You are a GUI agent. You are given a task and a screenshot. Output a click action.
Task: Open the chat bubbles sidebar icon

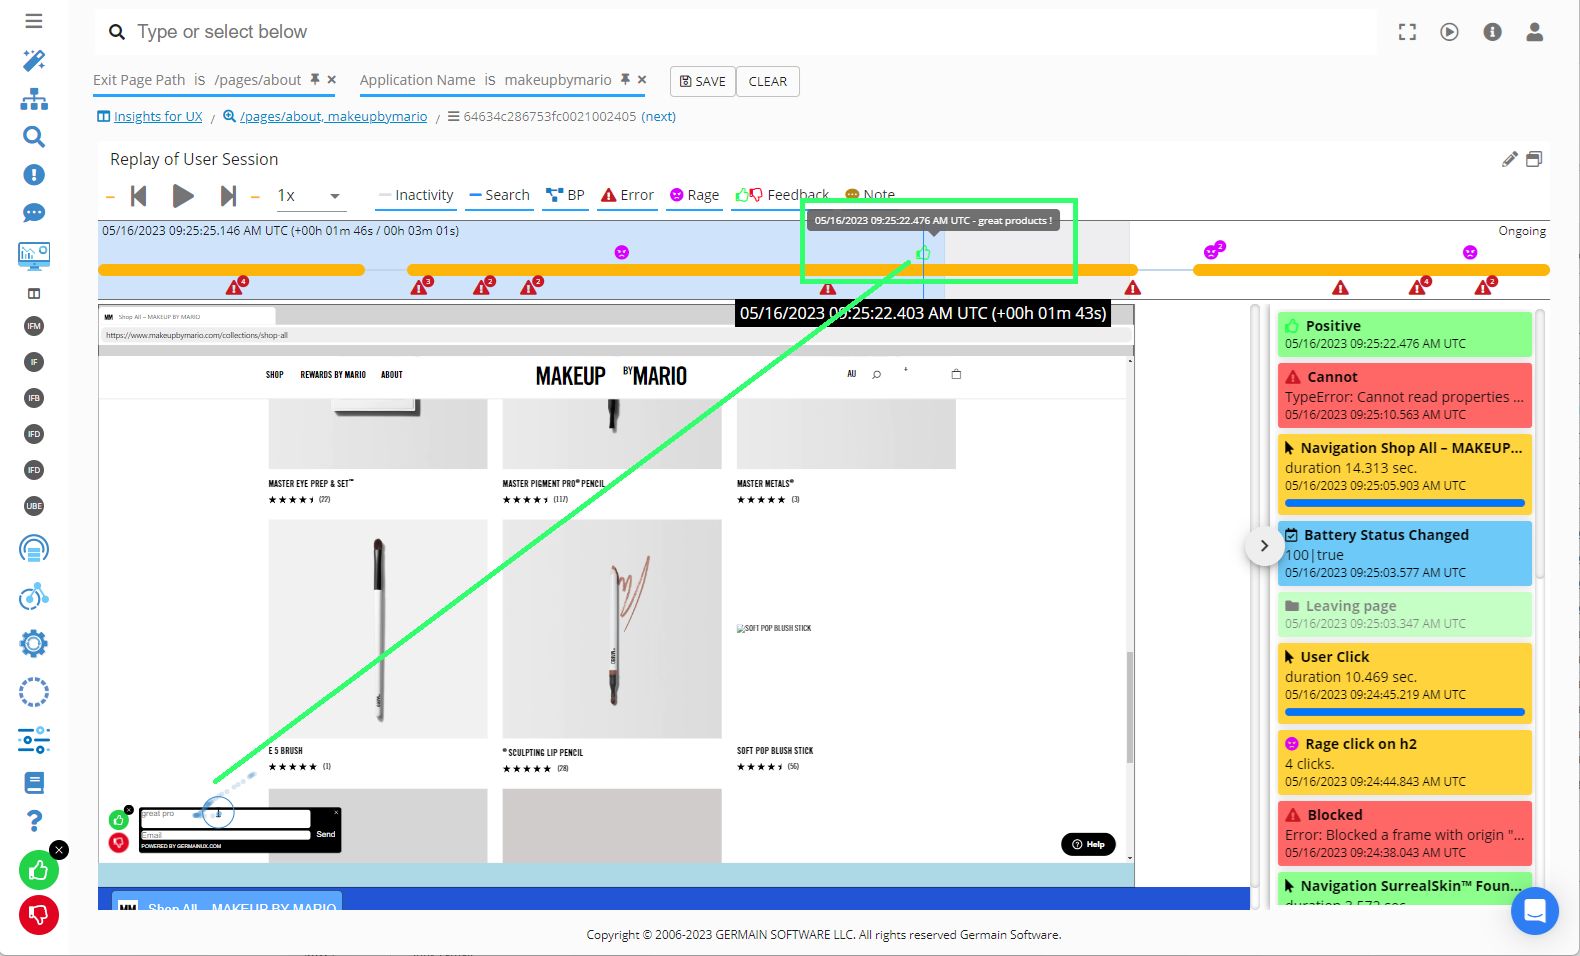pos(34,213)
